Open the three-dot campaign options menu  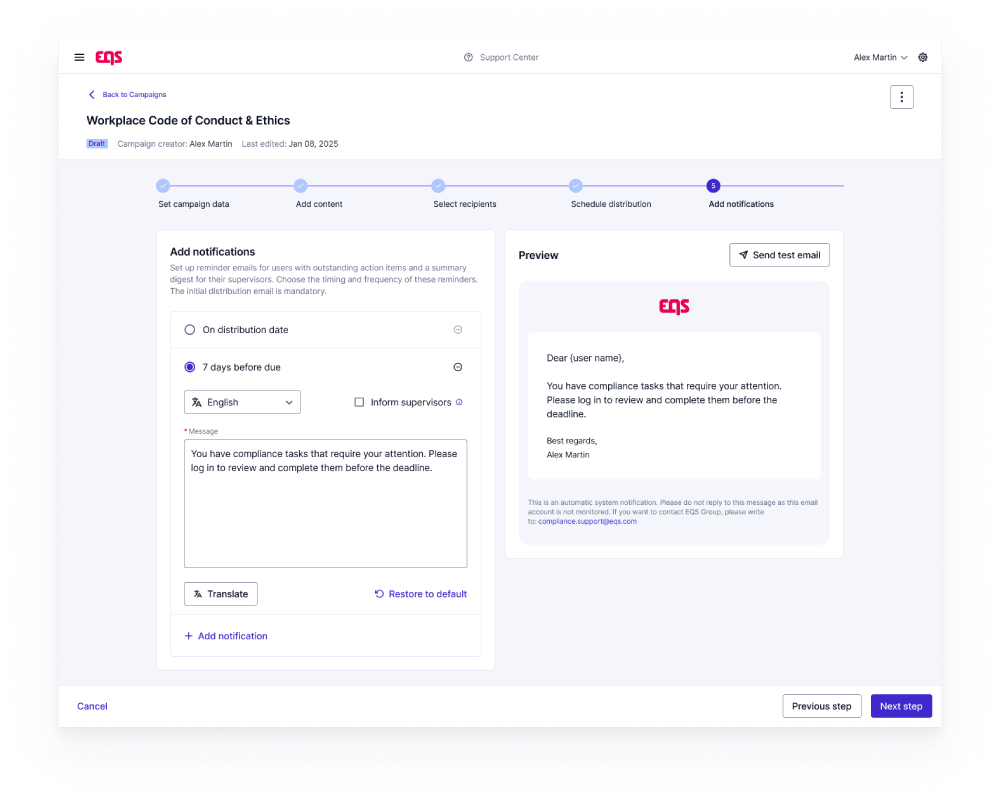901,97
